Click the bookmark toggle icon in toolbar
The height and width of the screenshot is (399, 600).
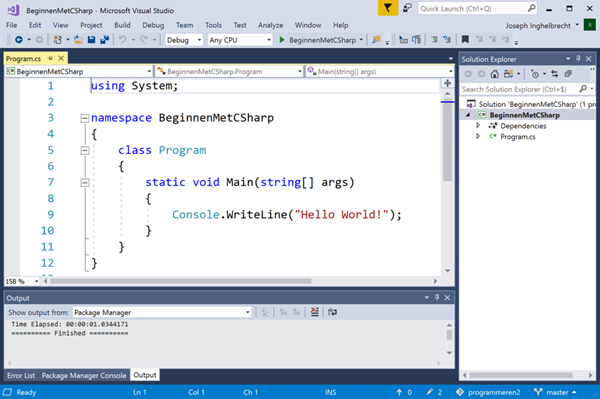coord(465,39)
